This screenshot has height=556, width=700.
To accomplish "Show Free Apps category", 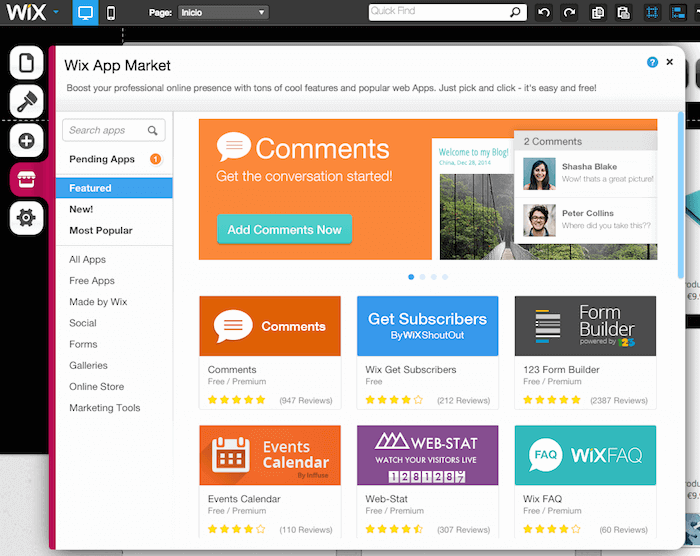I will tap(92, 280).
